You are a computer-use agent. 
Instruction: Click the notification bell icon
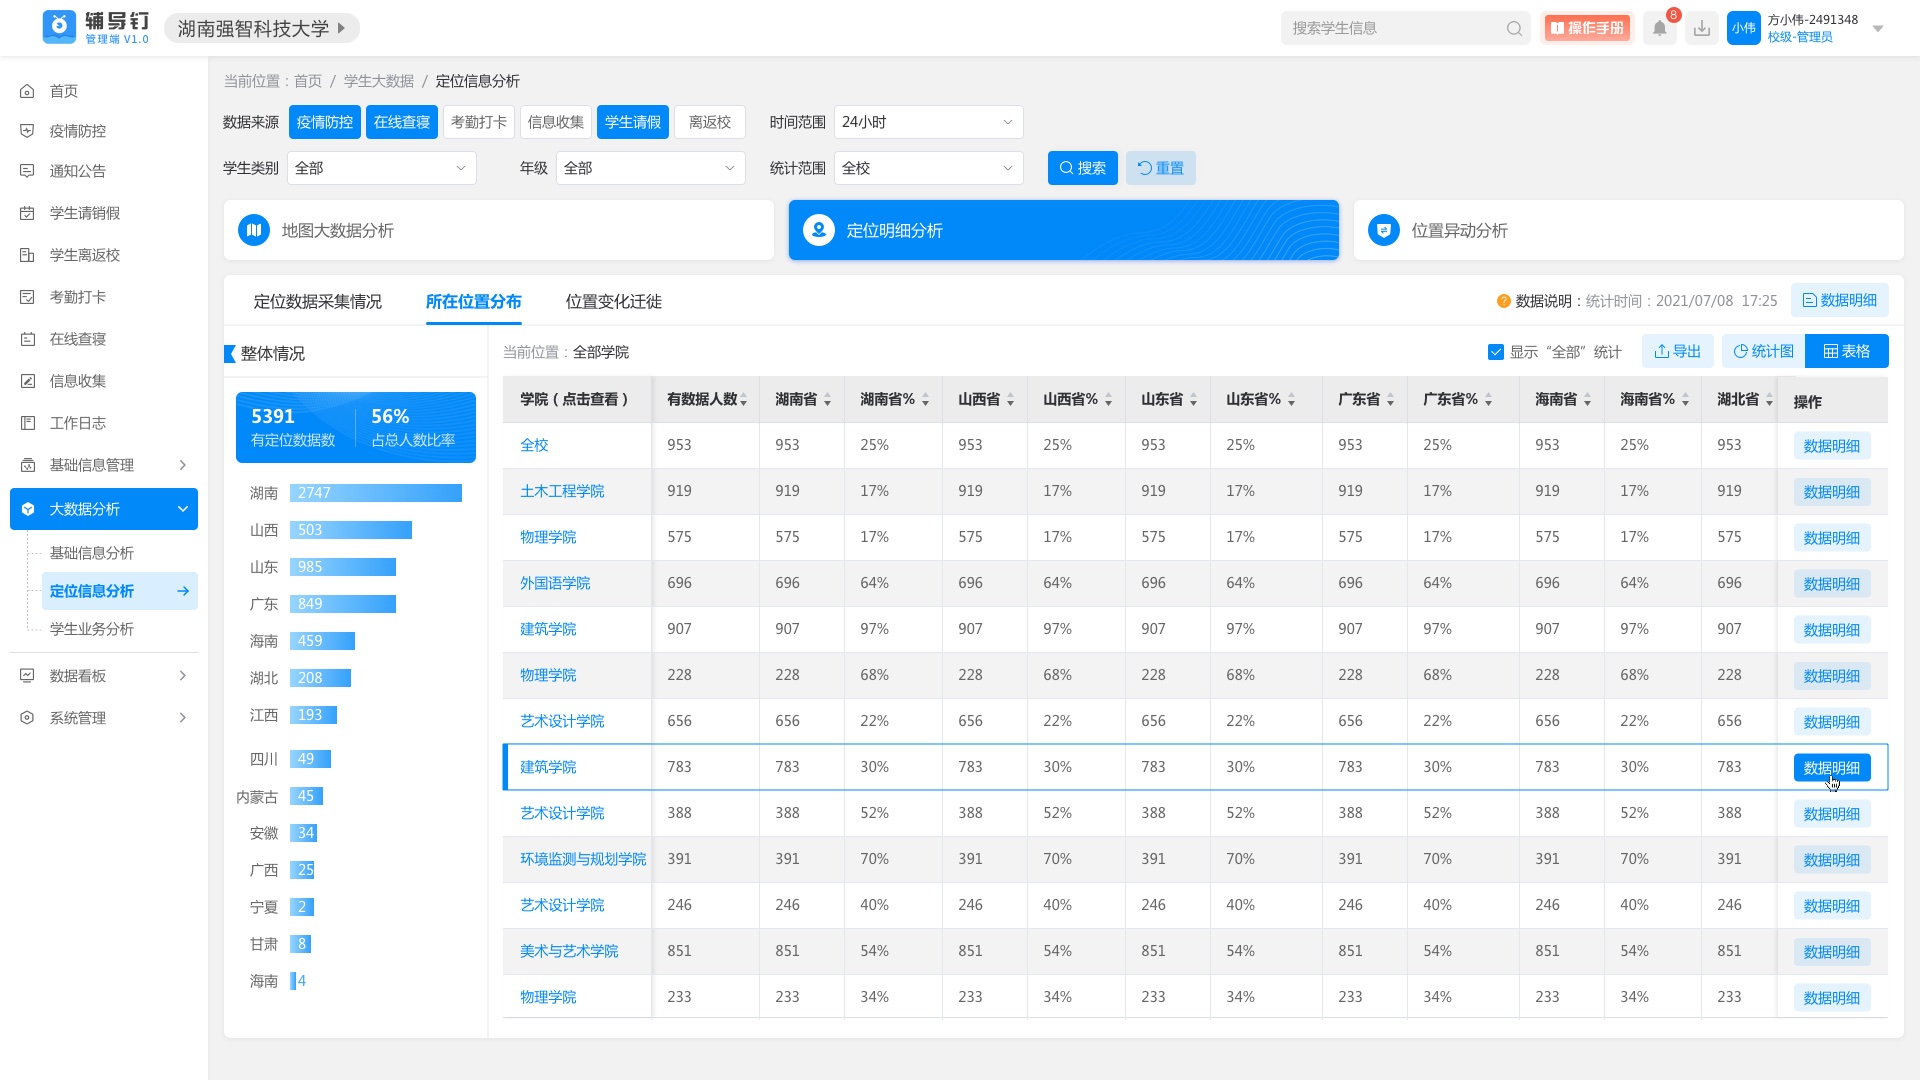point(1660,29)
